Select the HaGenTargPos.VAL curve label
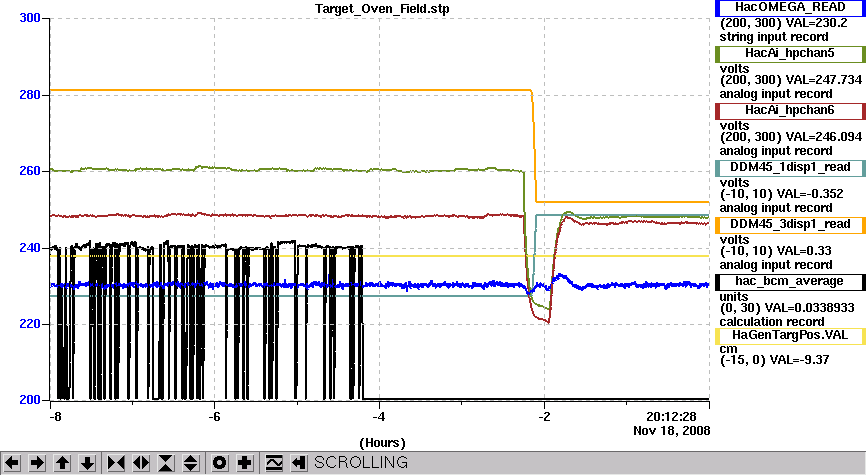 click(x=790, y=336)
